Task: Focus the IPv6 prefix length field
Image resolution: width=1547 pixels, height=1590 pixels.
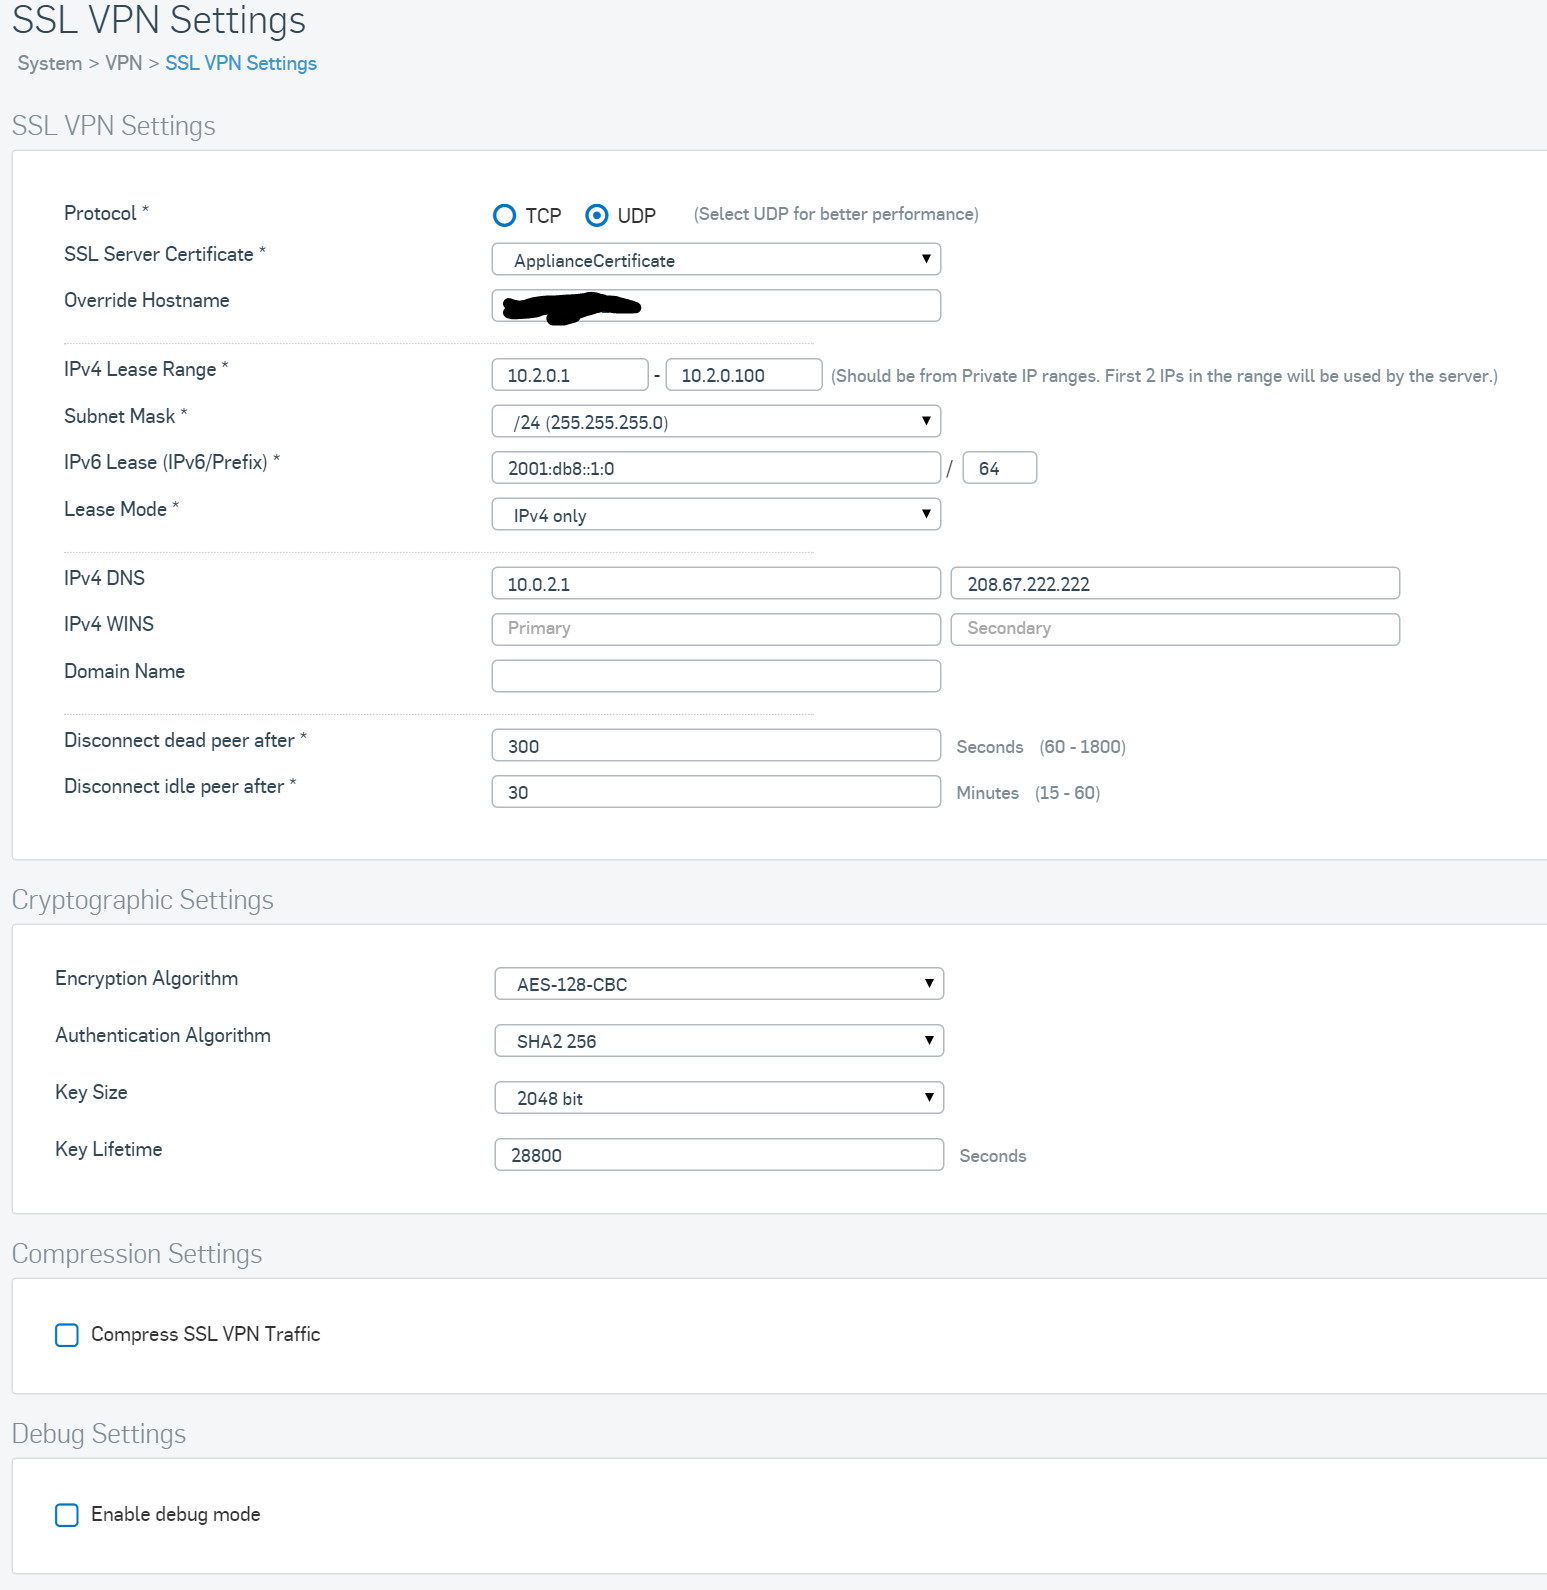Action: 999,468
